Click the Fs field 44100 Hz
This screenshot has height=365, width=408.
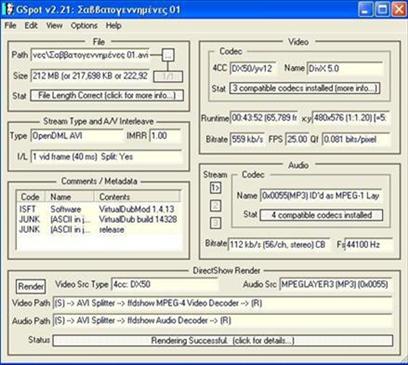click(369, 244)
